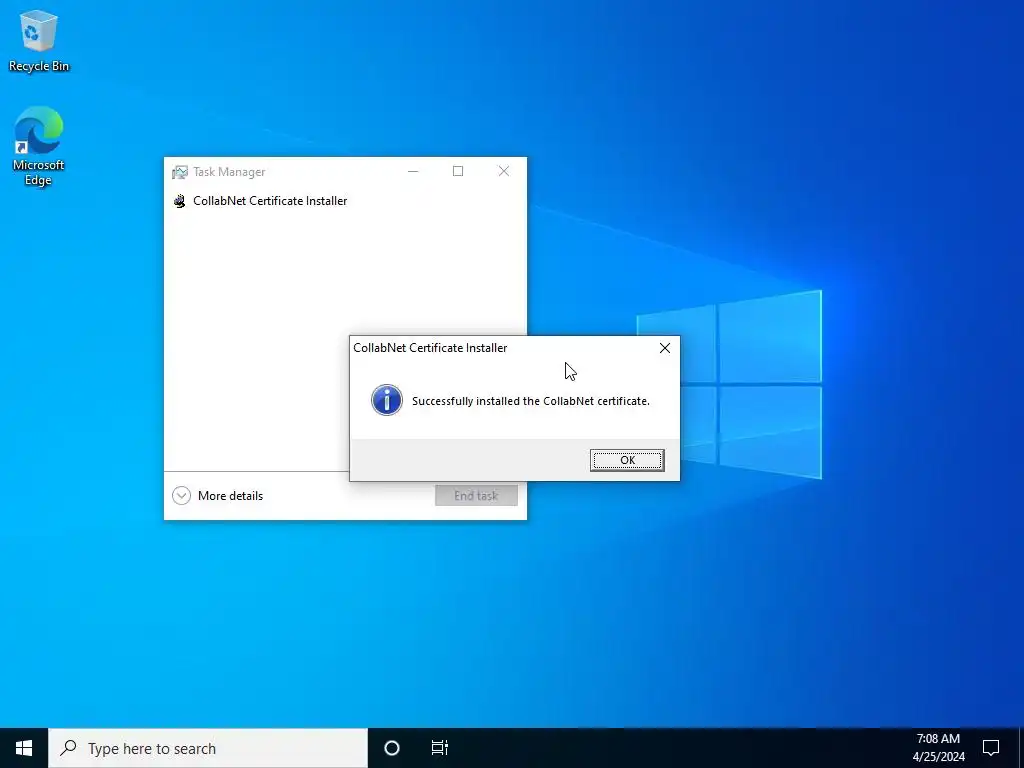Open Task View on the taskbar
Viewport: 1024px width, 768px height.
[x=440, y=748]
